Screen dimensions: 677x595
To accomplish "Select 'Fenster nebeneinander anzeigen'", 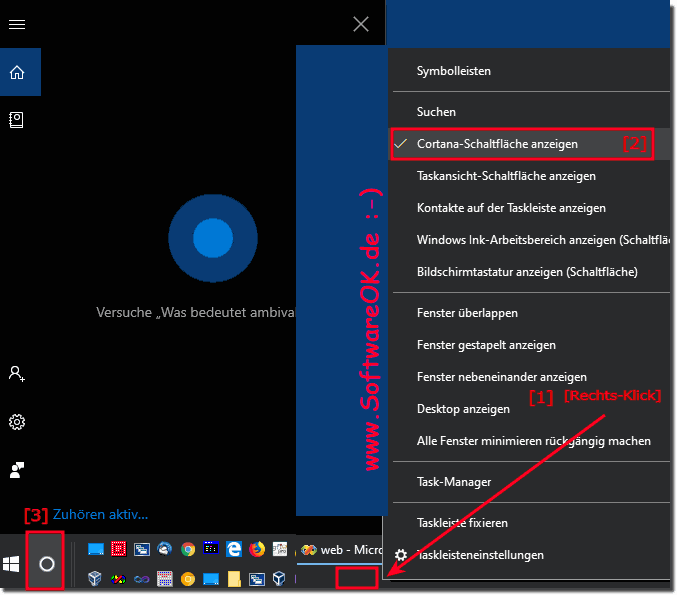I will [x=531, y=377].
